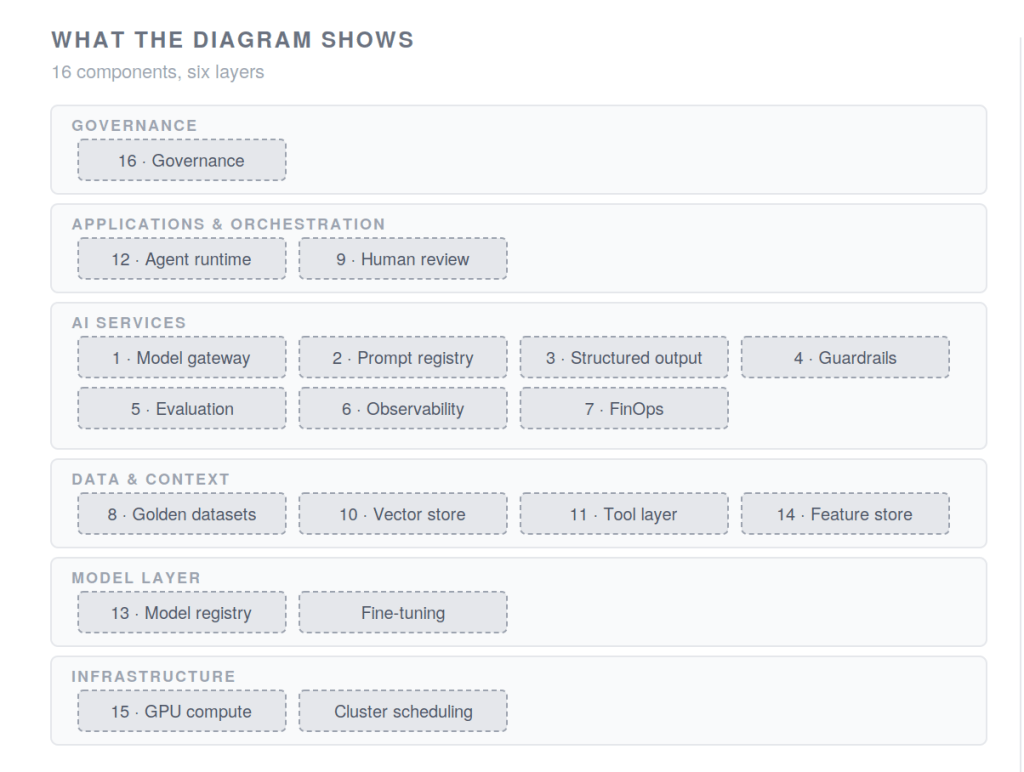Open the 9 · Human review component
Viewport: 1024px width, 772px height.
403,259
